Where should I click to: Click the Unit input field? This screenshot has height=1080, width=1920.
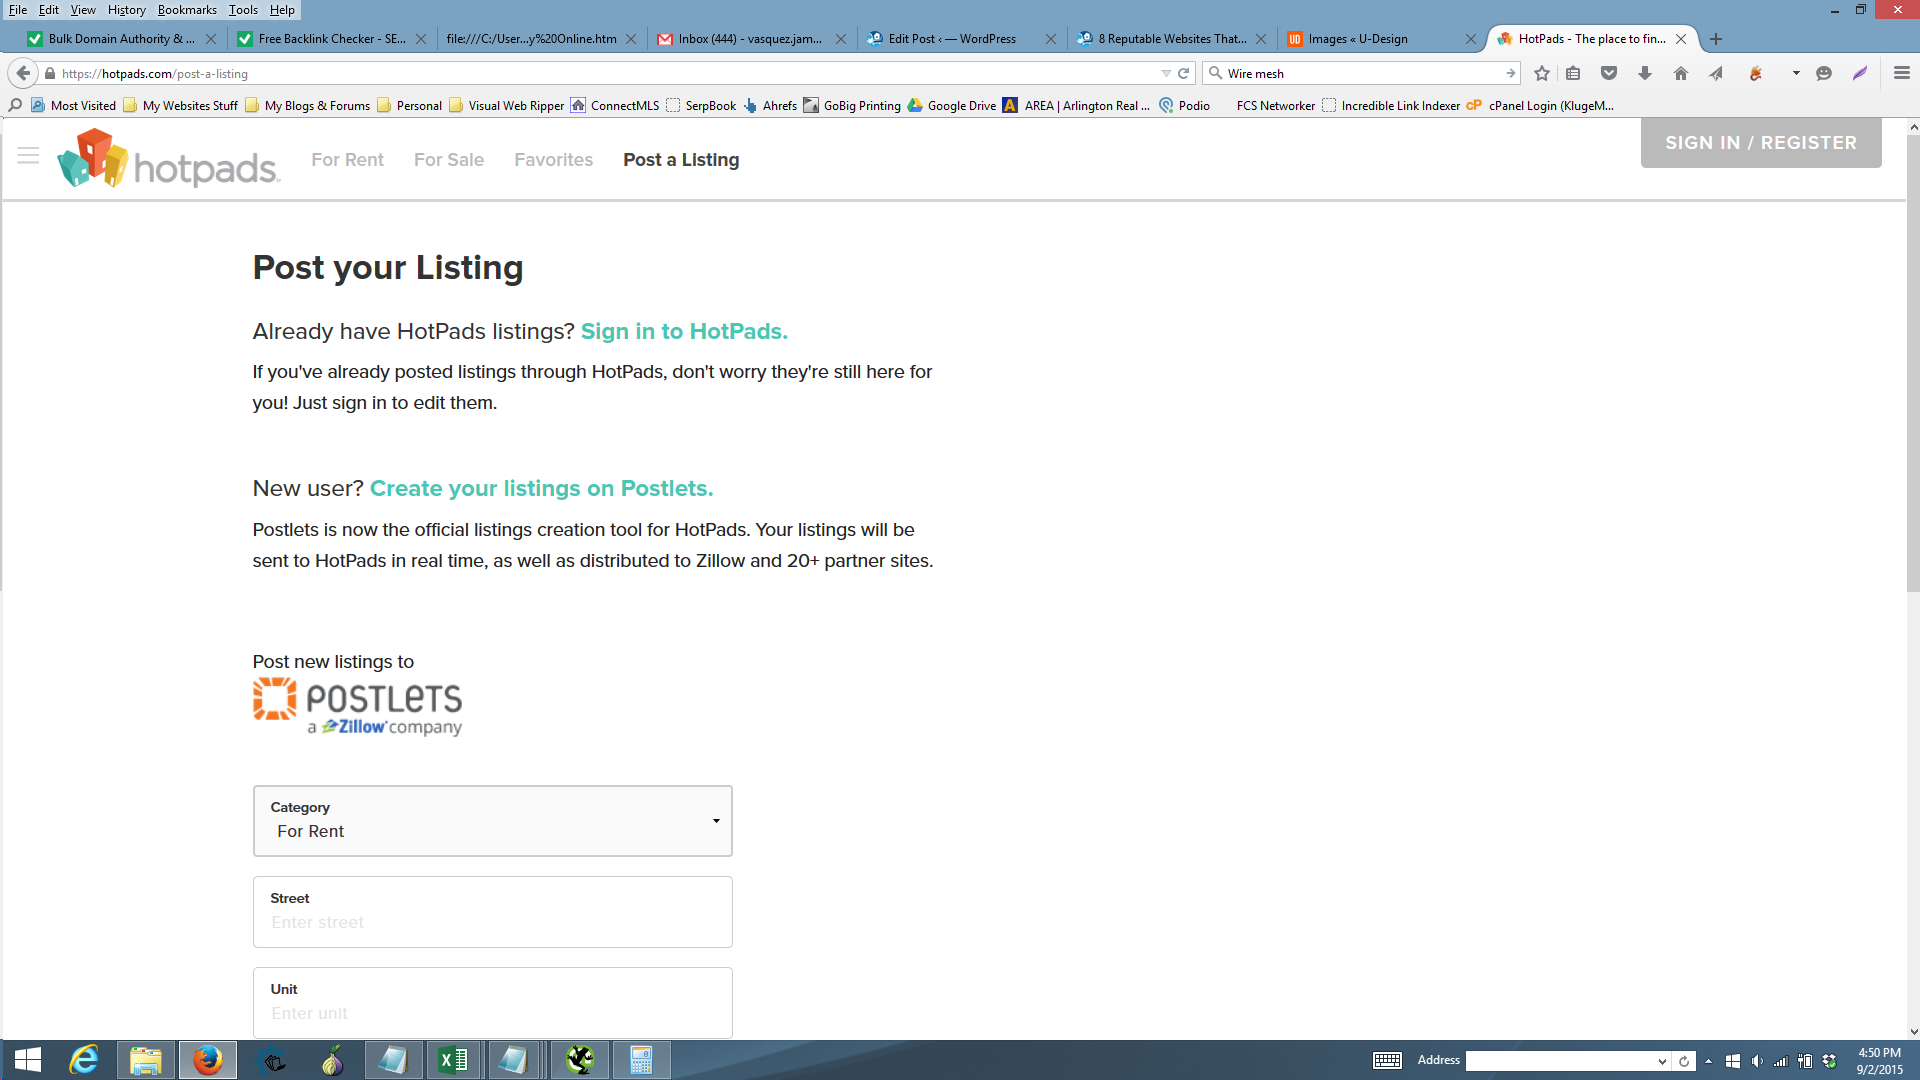click(x=493, y=1003)
